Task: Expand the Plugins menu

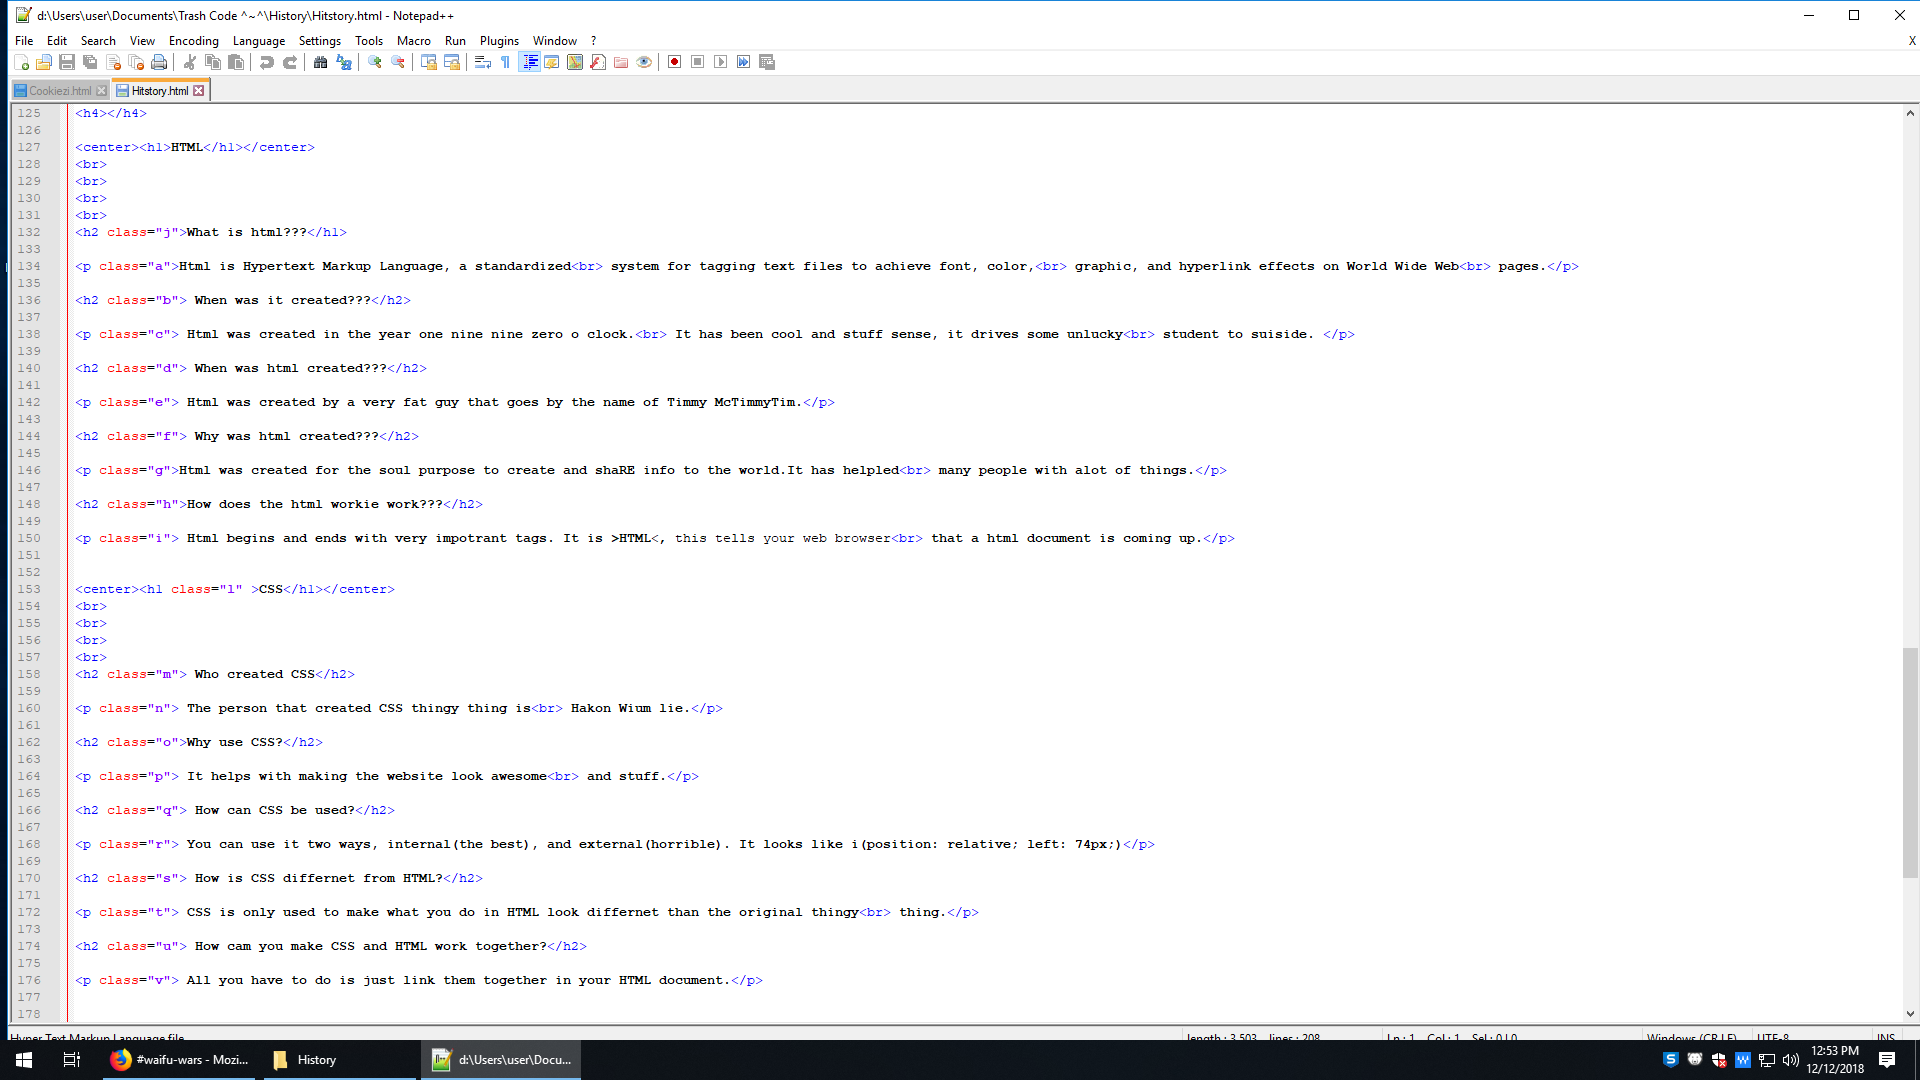Action: pos(498,41)
